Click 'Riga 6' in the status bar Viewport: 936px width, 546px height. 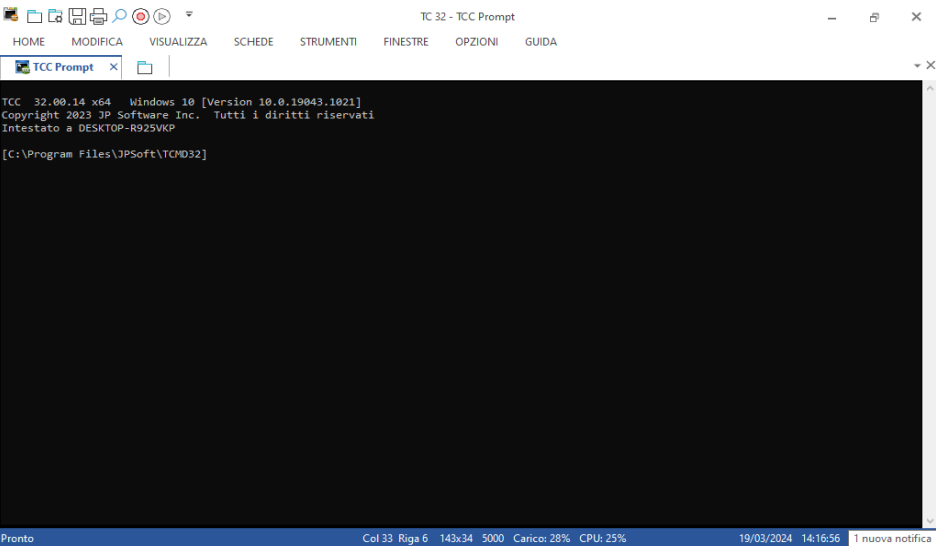click(412, 538)
